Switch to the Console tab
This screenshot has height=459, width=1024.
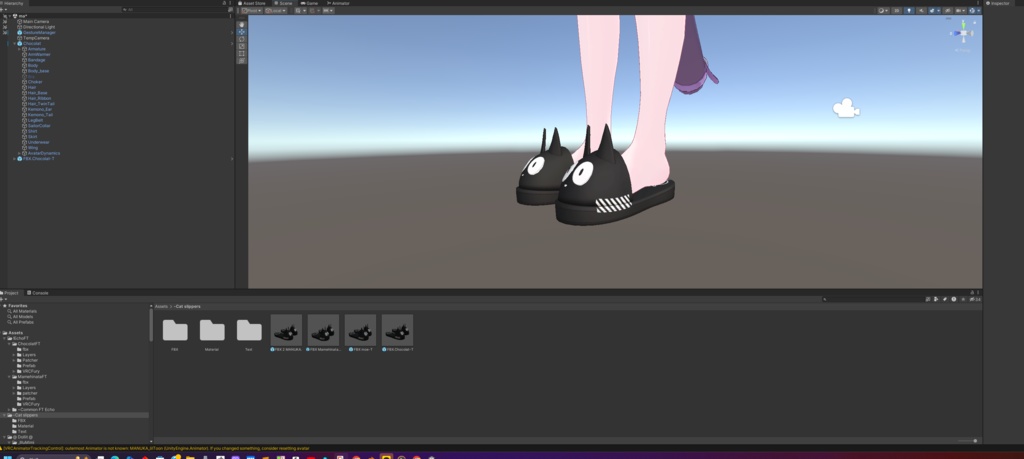(x=38, y=293)
